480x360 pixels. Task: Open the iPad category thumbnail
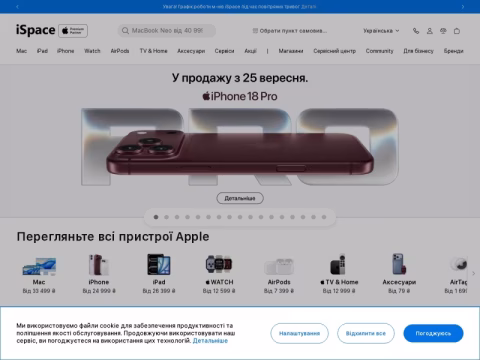click(x=159, y=265)
